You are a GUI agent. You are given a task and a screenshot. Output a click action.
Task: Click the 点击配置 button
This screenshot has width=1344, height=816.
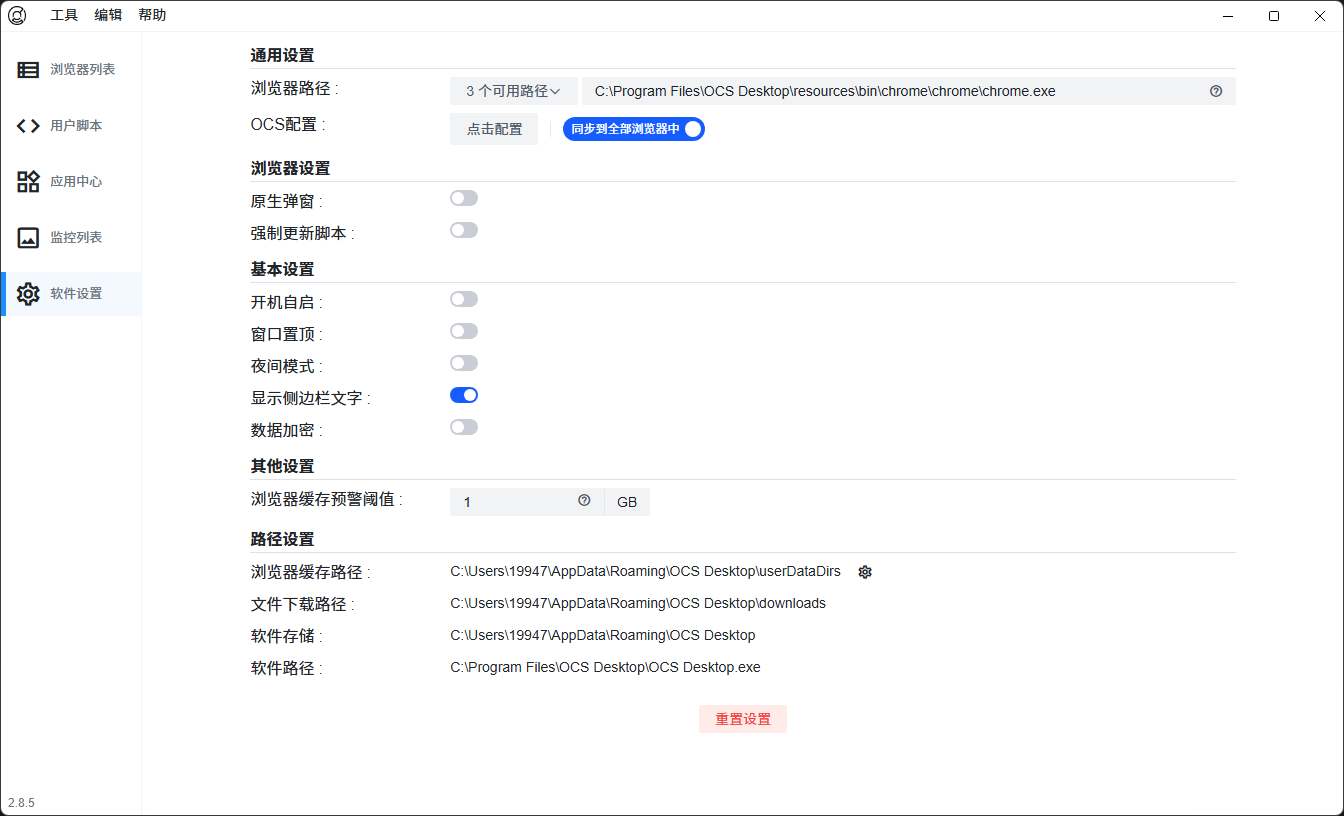pos(494,129)
